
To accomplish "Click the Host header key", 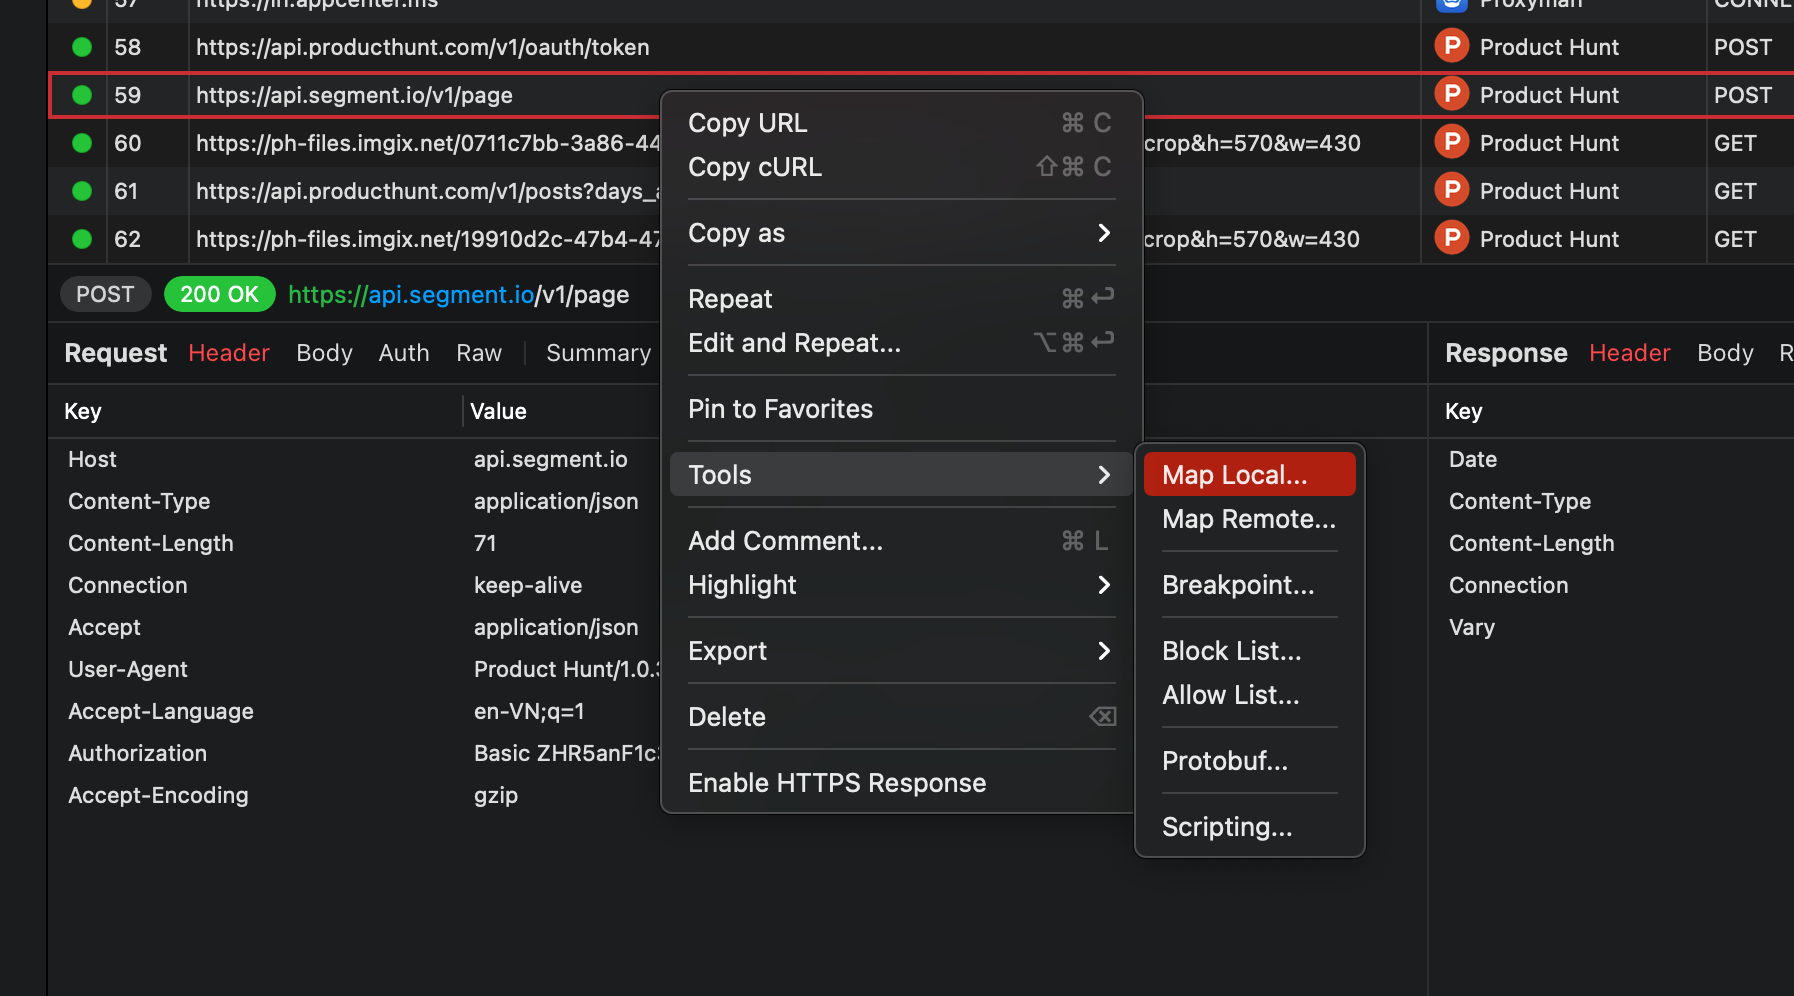I will (92, 459).
